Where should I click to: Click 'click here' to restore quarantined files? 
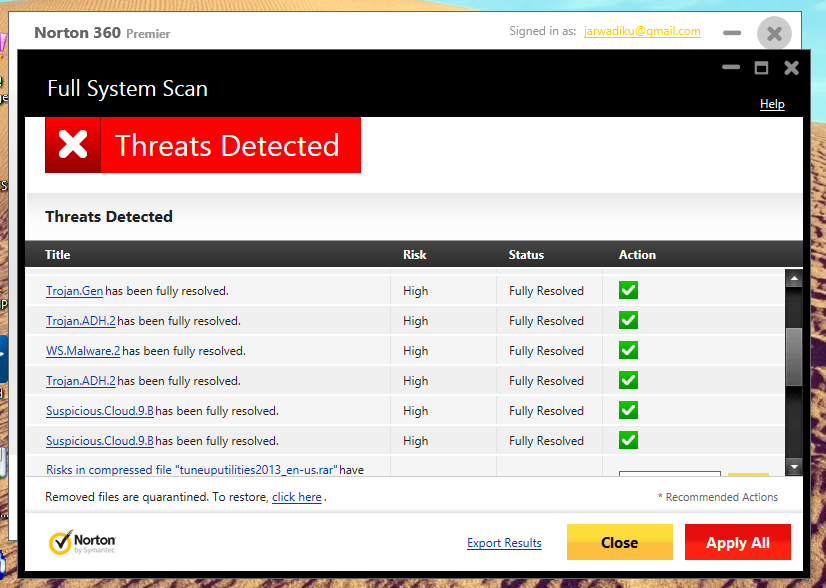(x=297, y=497)
